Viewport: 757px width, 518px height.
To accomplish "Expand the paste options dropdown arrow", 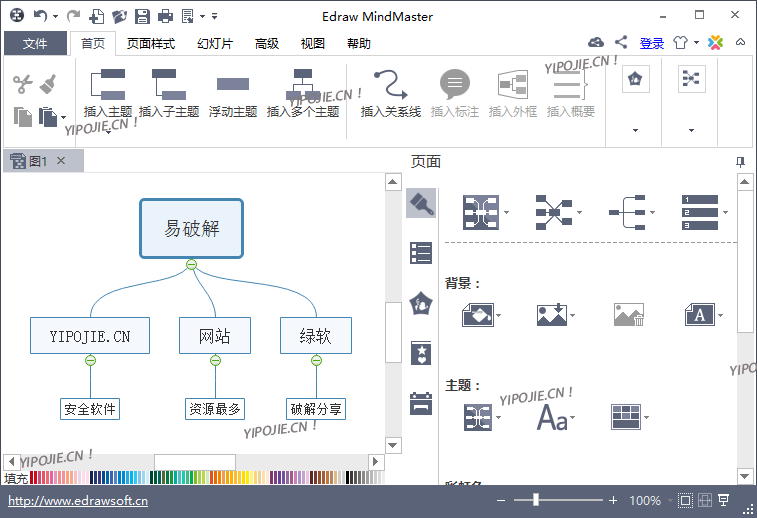I will [63, 119].
